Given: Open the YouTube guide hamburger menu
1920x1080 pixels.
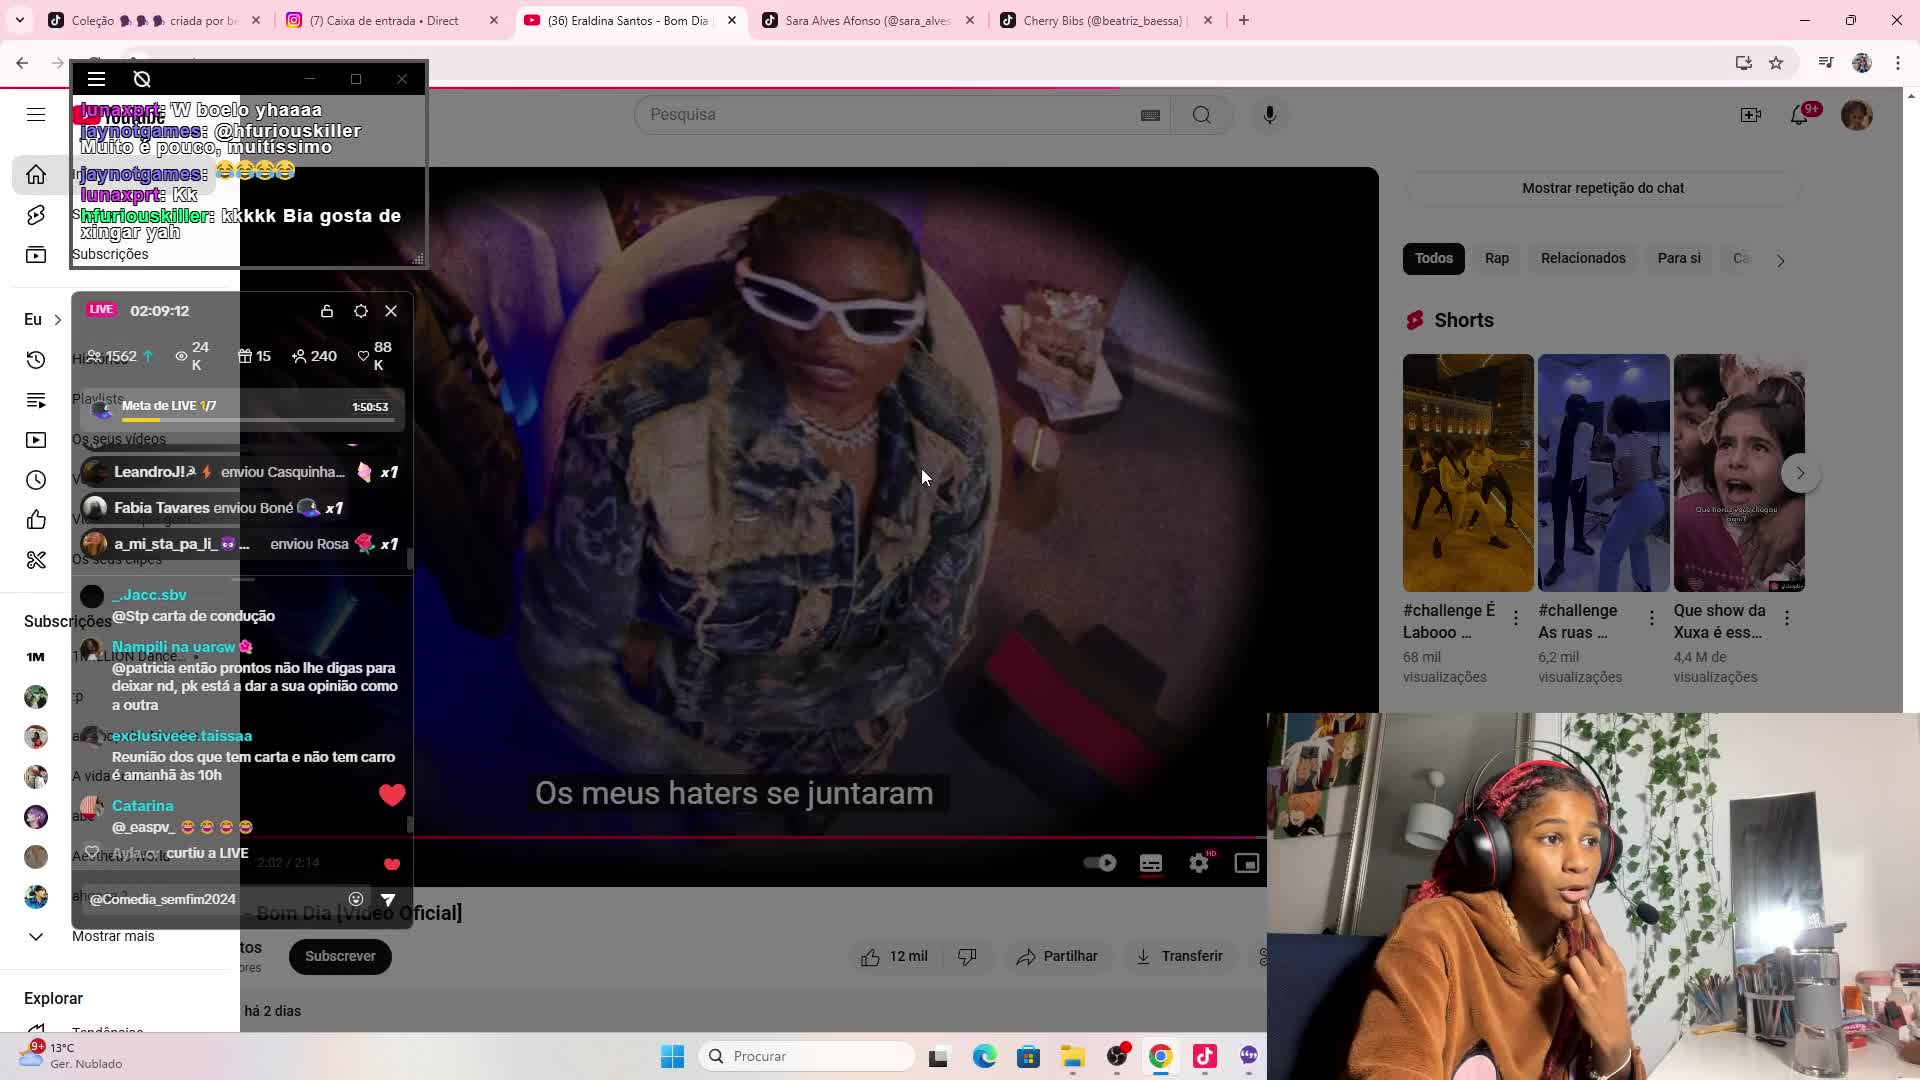Looking at the screenshot, I should pyautogui.click(x=36, y=115).
